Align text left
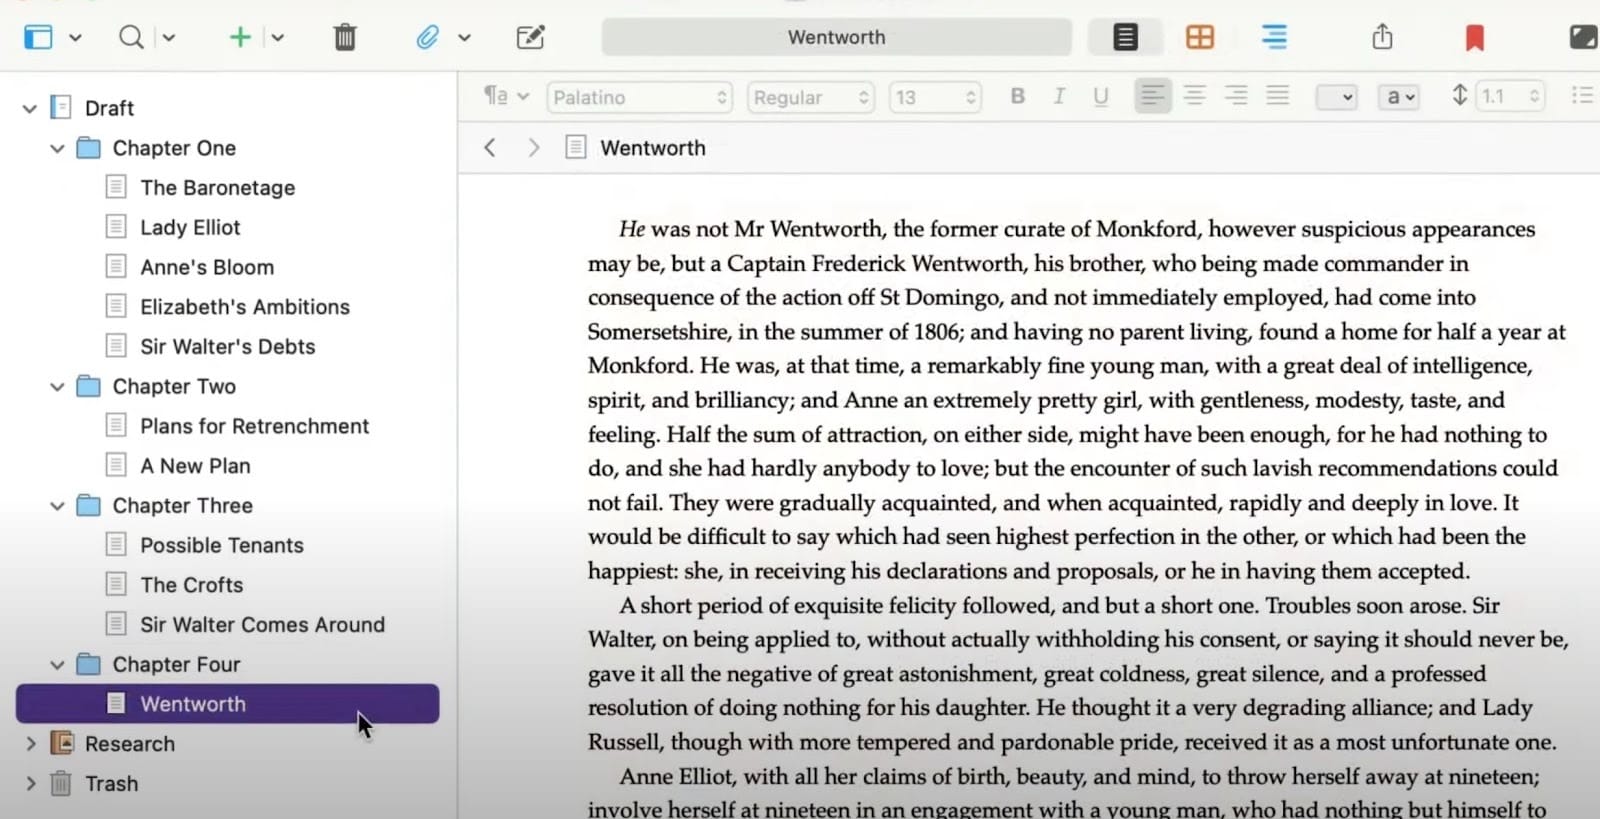 click(1153, 96)
